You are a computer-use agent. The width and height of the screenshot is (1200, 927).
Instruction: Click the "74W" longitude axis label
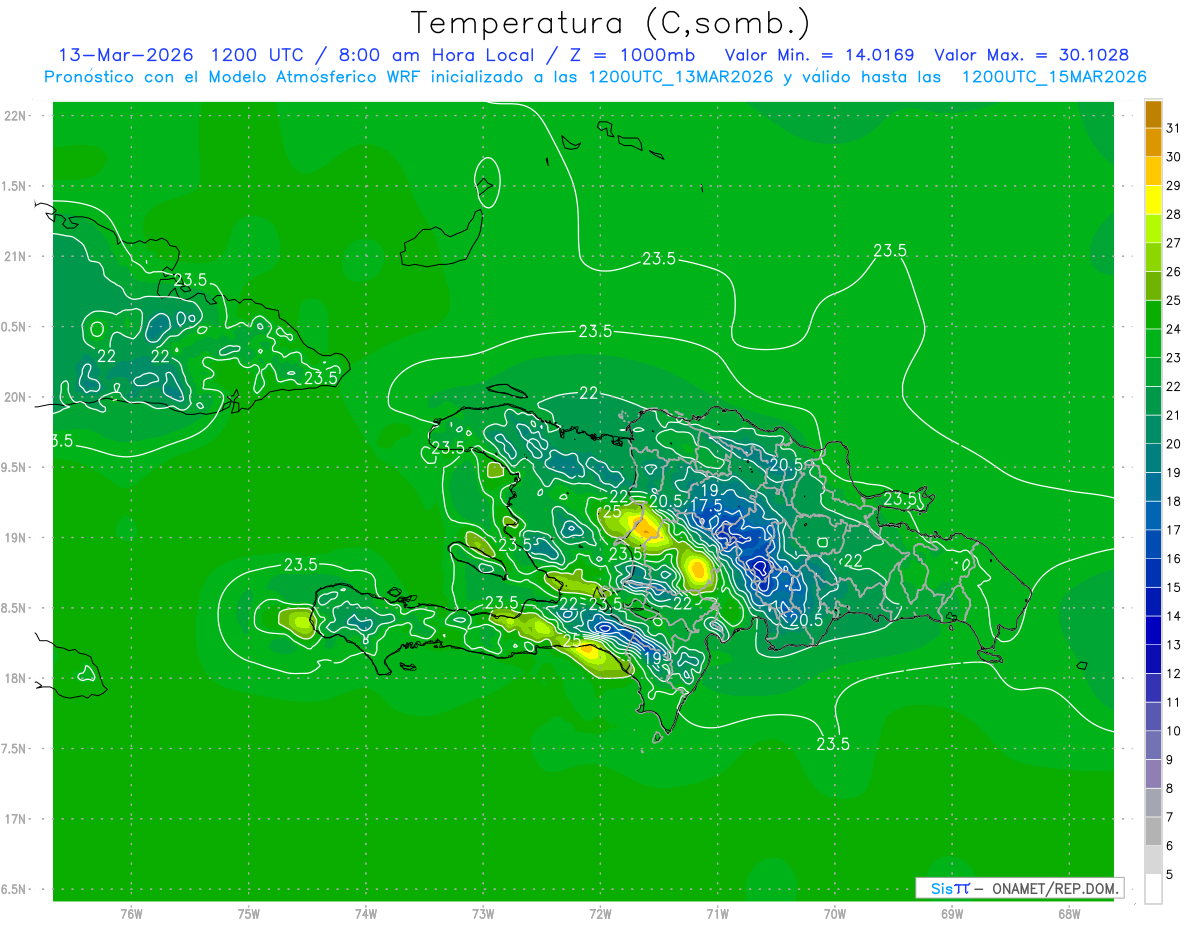tap(366, 914)
